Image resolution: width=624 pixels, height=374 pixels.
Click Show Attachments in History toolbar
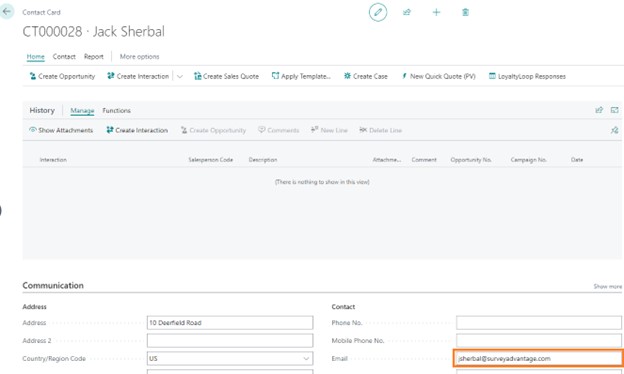[x=61, y=130]
